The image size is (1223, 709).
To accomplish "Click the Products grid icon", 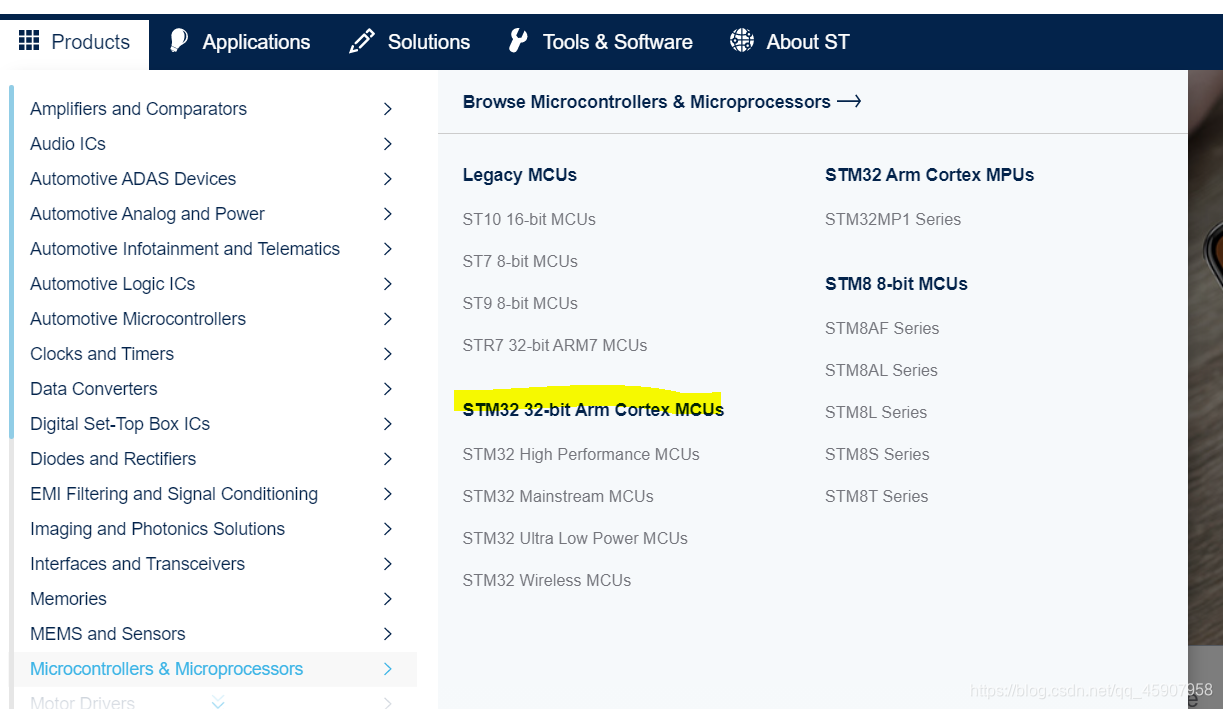I will pos(29,41).
